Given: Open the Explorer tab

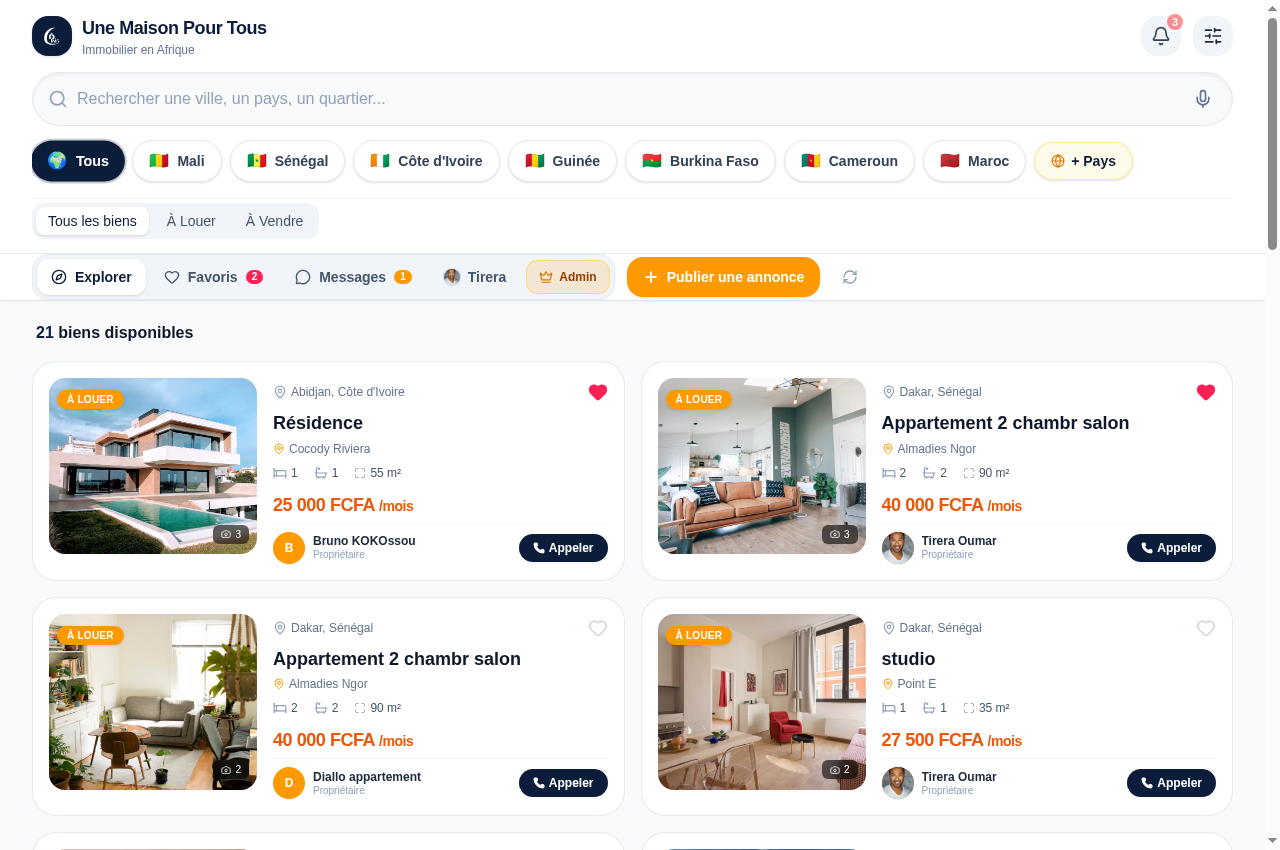Looking at the screenshot, I should tap(91, 277).
